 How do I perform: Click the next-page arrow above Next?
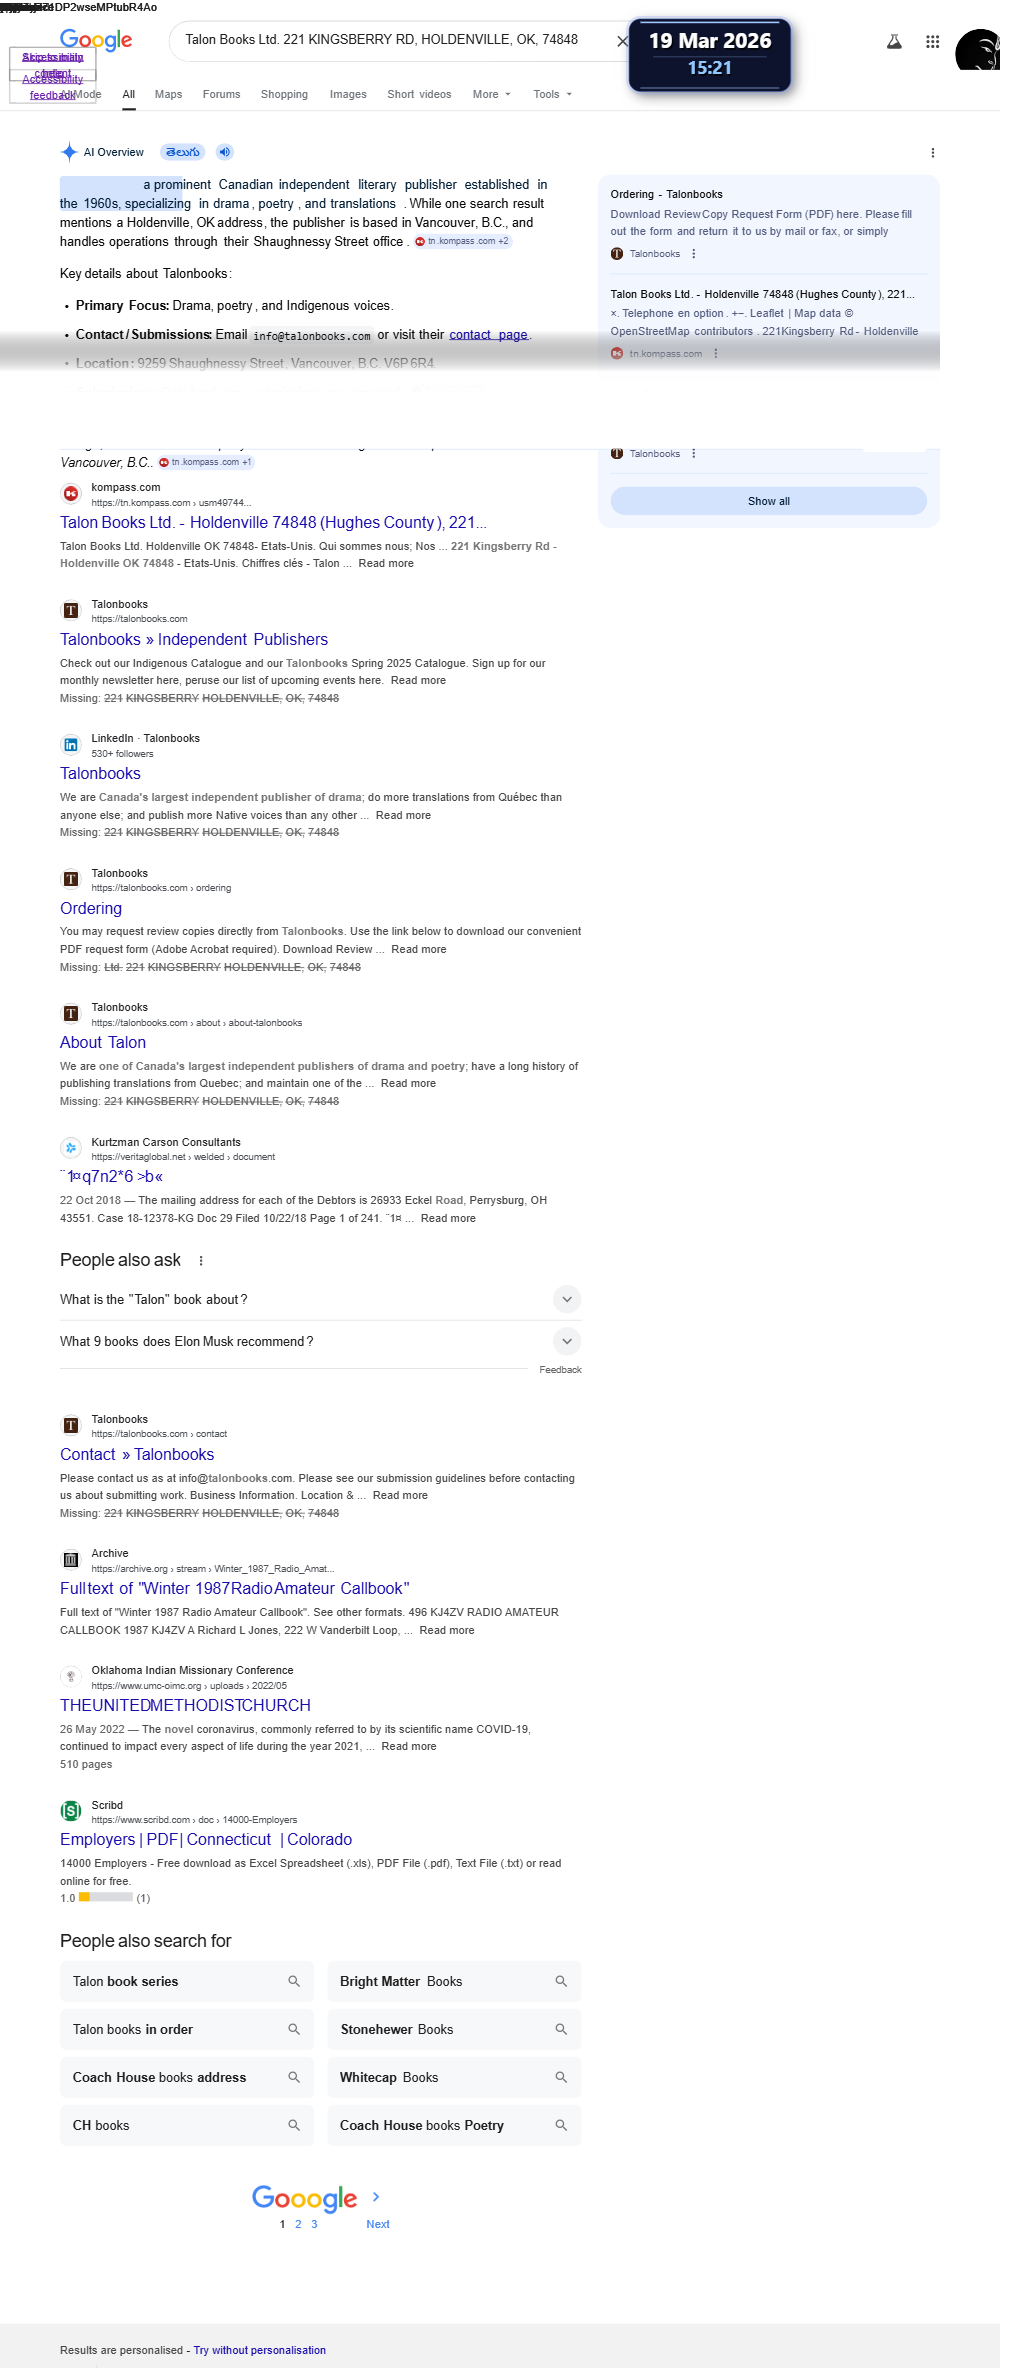click(376, 2197)
